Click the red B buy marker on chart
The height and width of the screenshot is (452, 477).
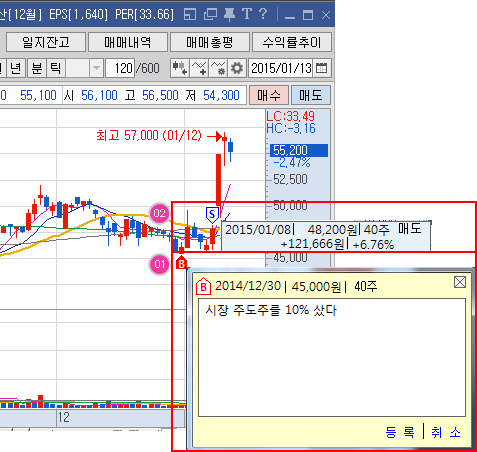(x=181, y=263)
